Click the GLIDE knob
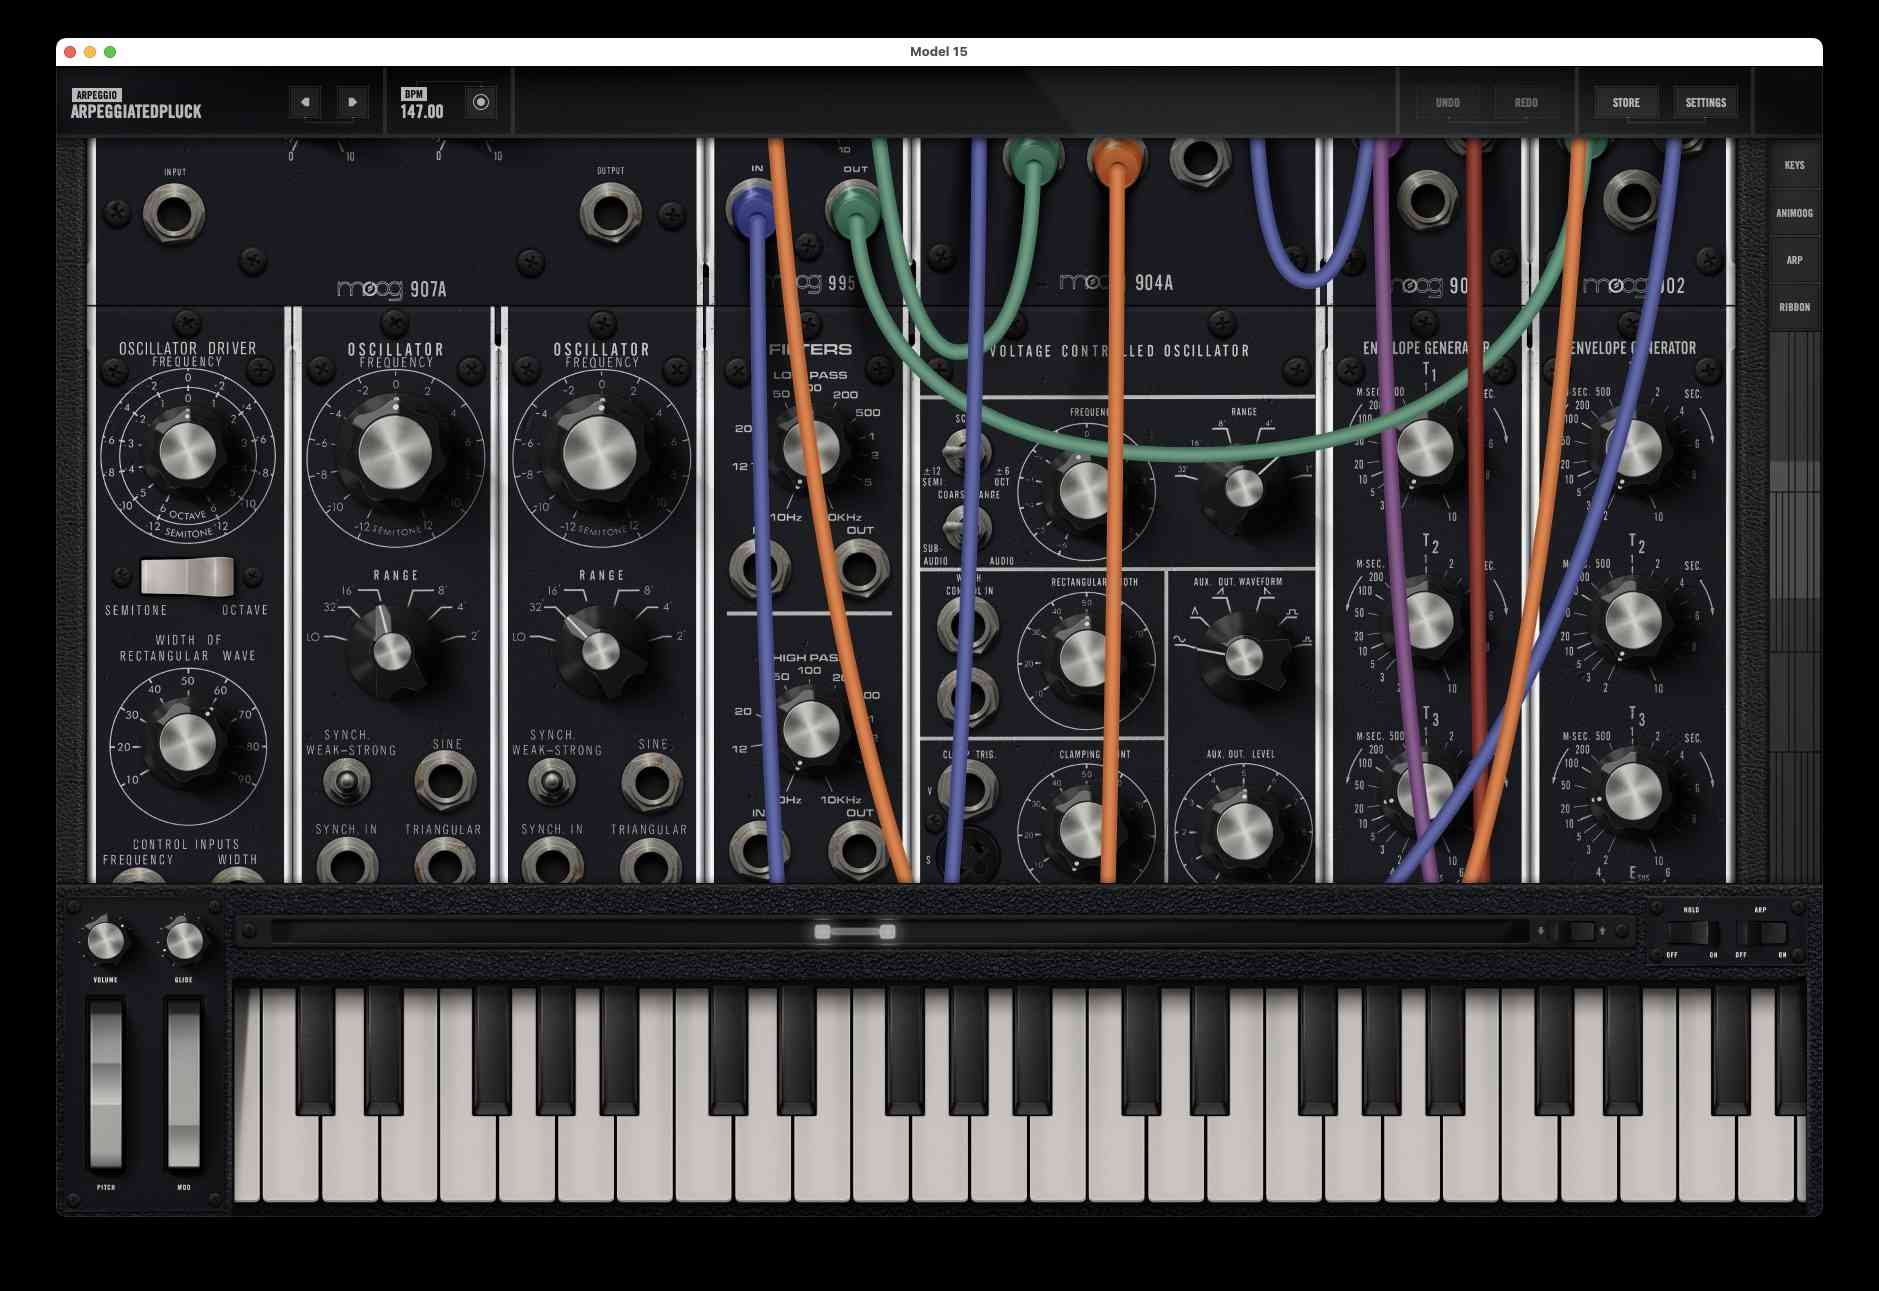 coord(184,941)
